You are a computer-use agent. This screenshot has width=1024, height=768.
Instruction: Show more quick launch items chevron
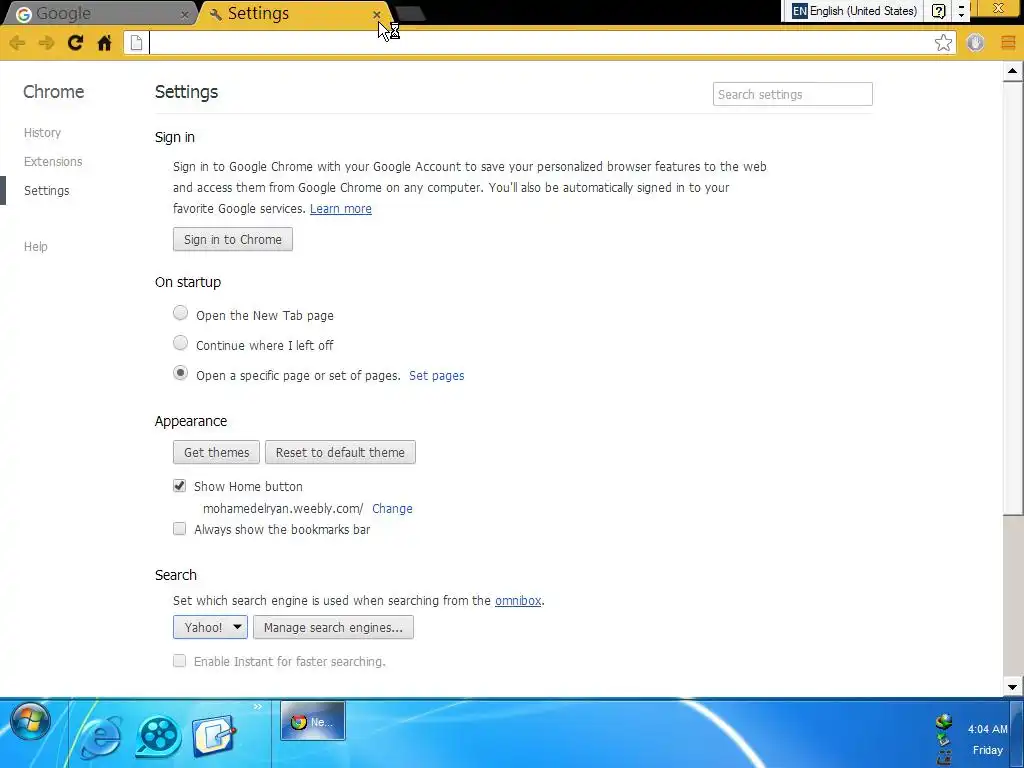257,707
